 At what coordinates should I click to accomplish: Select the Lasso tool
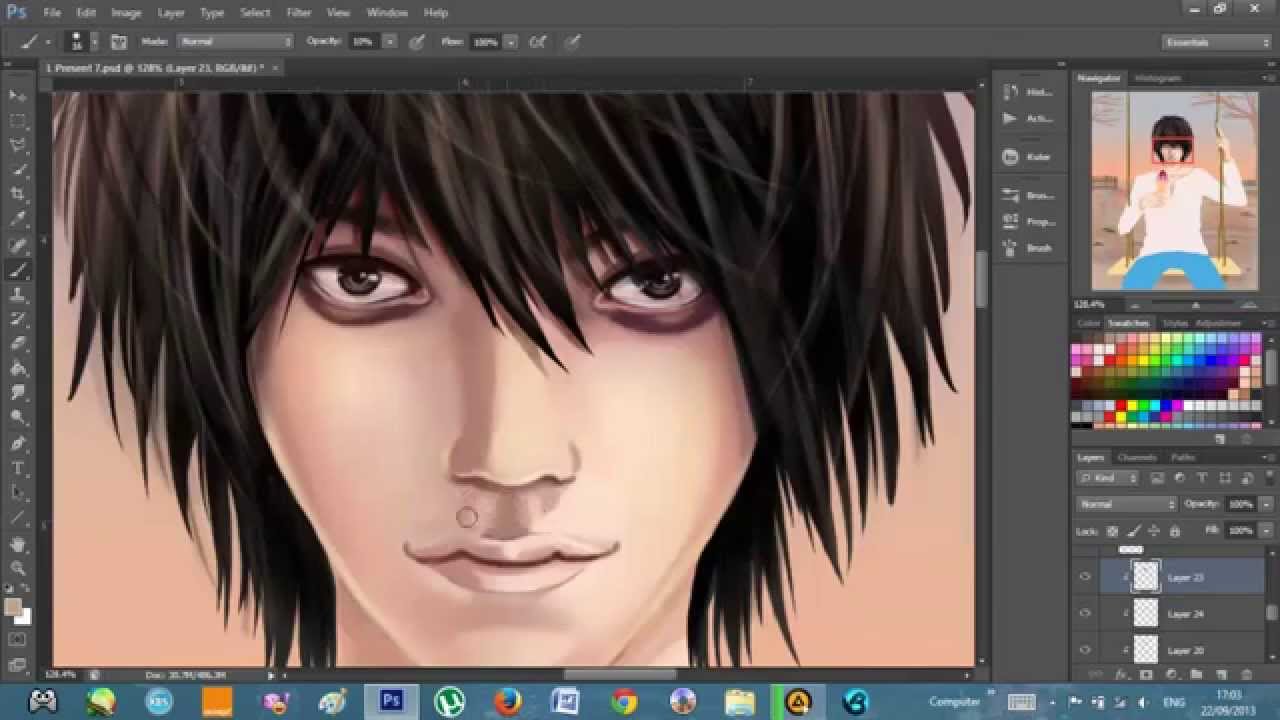click(18, 146)
